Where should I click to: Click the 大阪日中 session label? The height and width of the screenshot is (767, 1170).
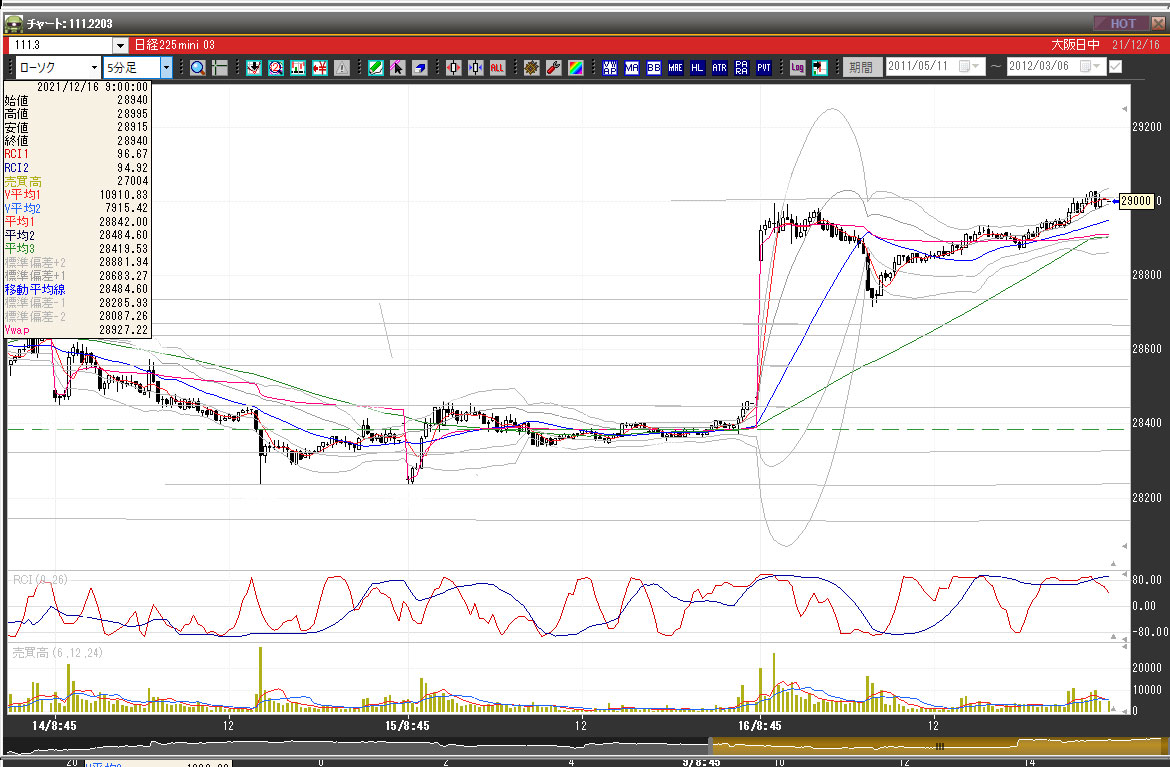[x=1075, y=45]
